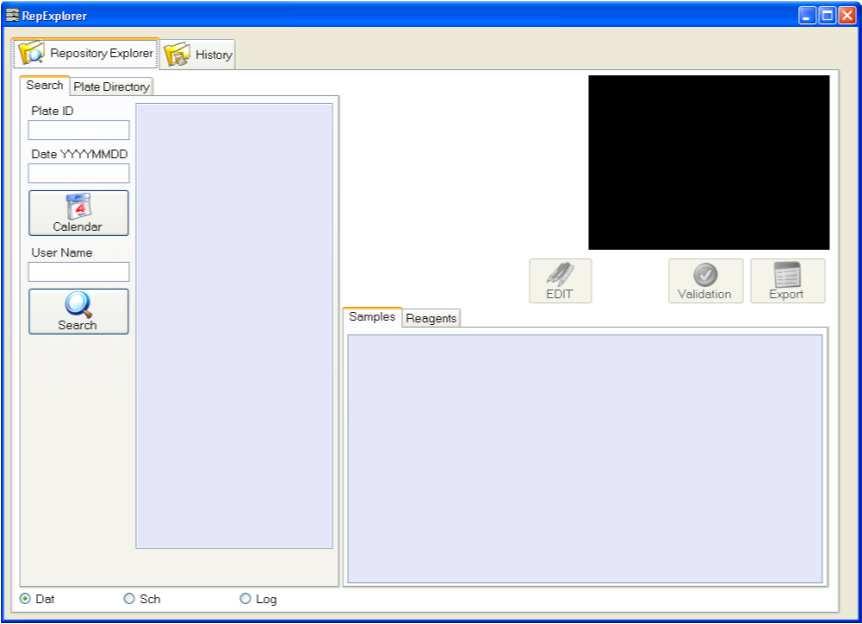Open the Repository Explorer tab
Image resolution: width=862 pixels, height=624 pixels.
pos(86,53)
